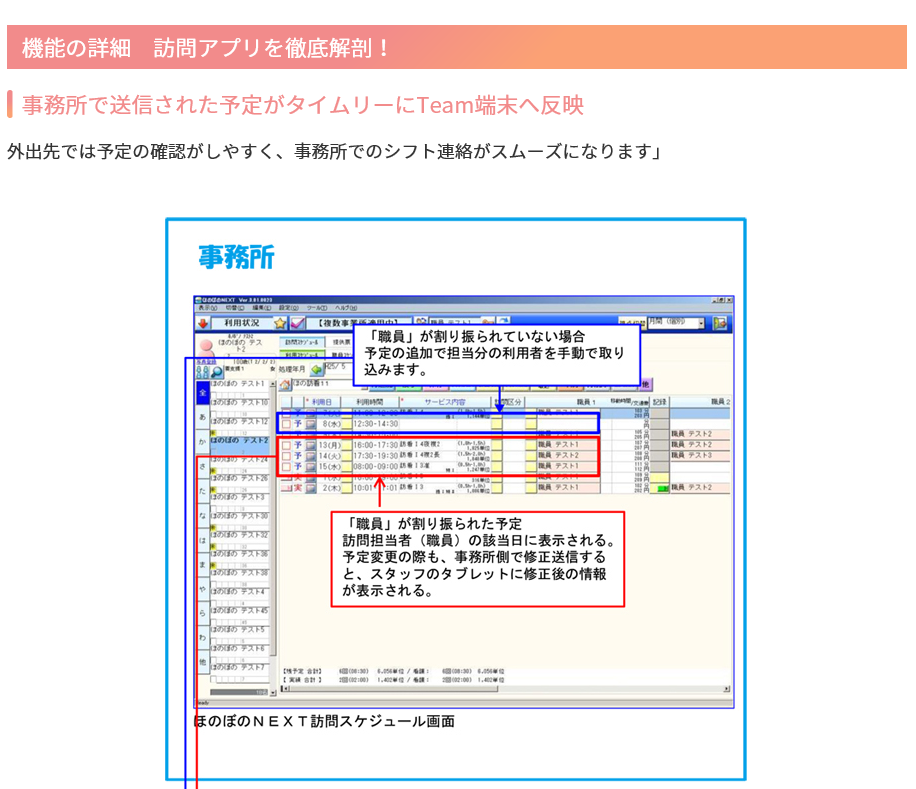This screenshot has width=916, height=789.
Task: Select the 他 kana index tab
Action: click(x=203, y=662)
